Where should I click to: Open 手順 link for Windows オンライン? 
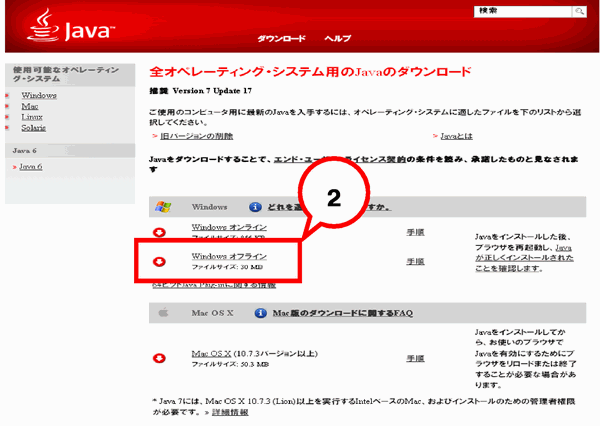coord(415,232)
